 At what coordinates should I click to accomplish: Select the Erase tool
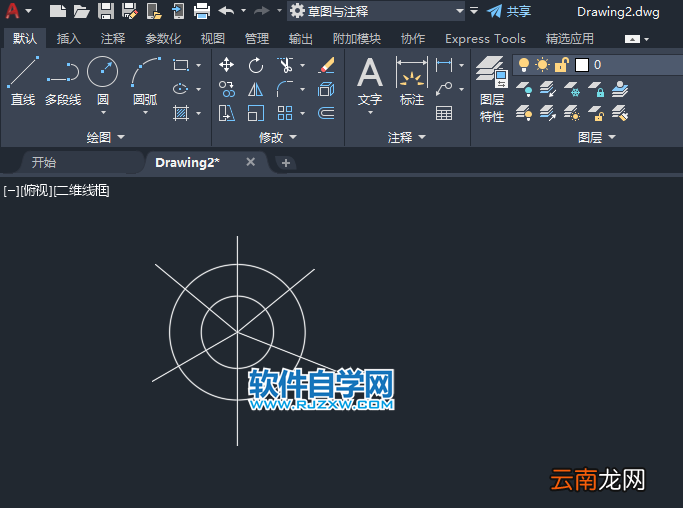coord(327,65)
